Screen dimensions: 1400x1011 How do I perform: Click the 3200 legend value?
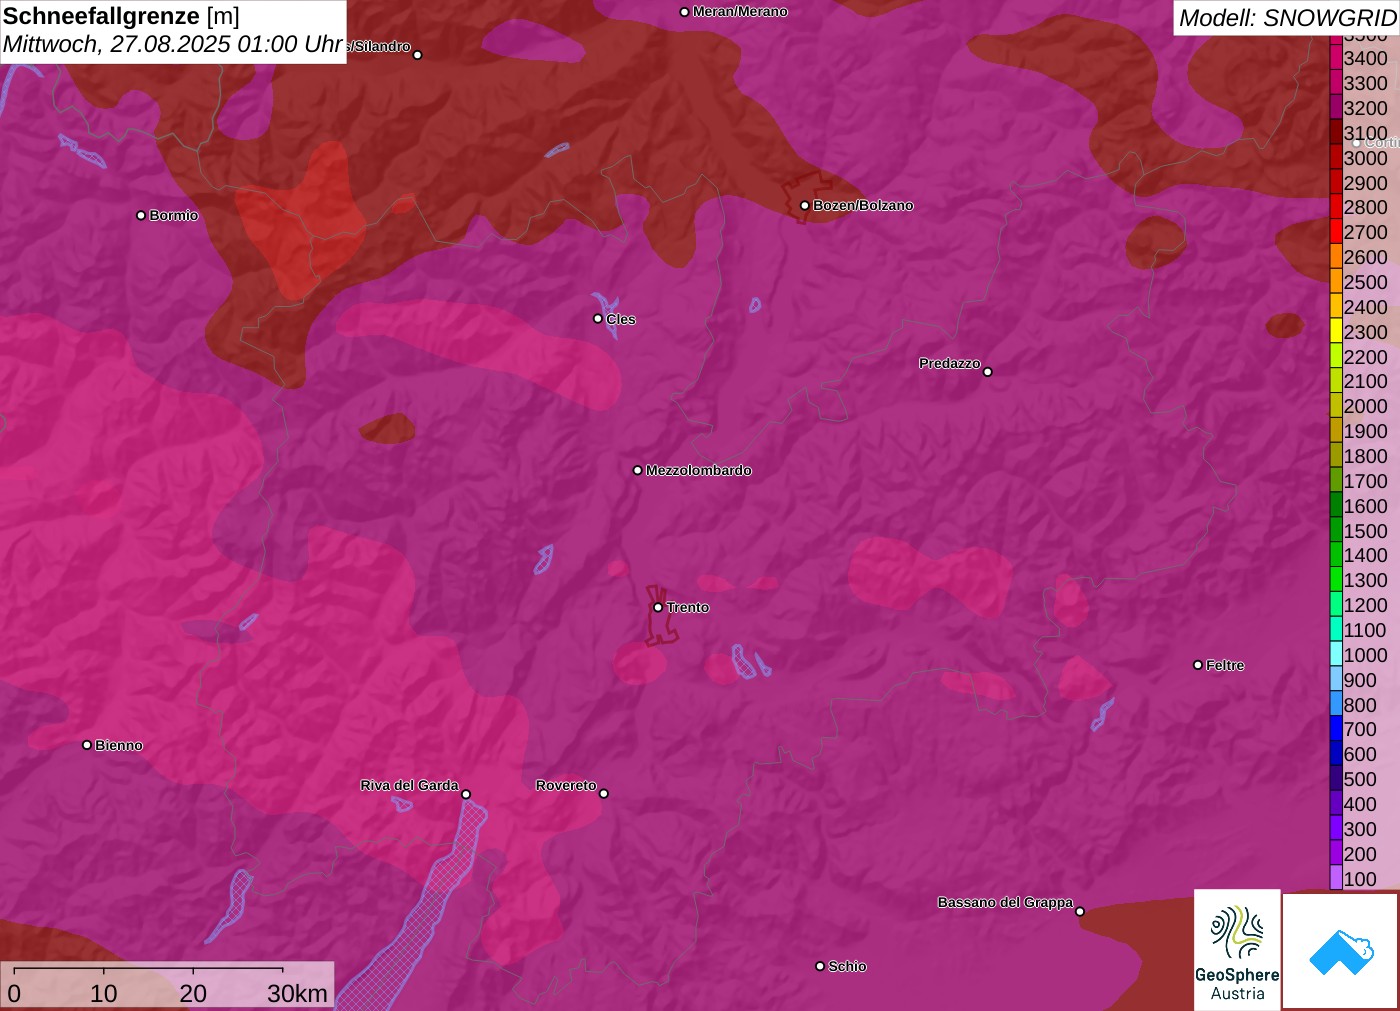pos(1365,108)
